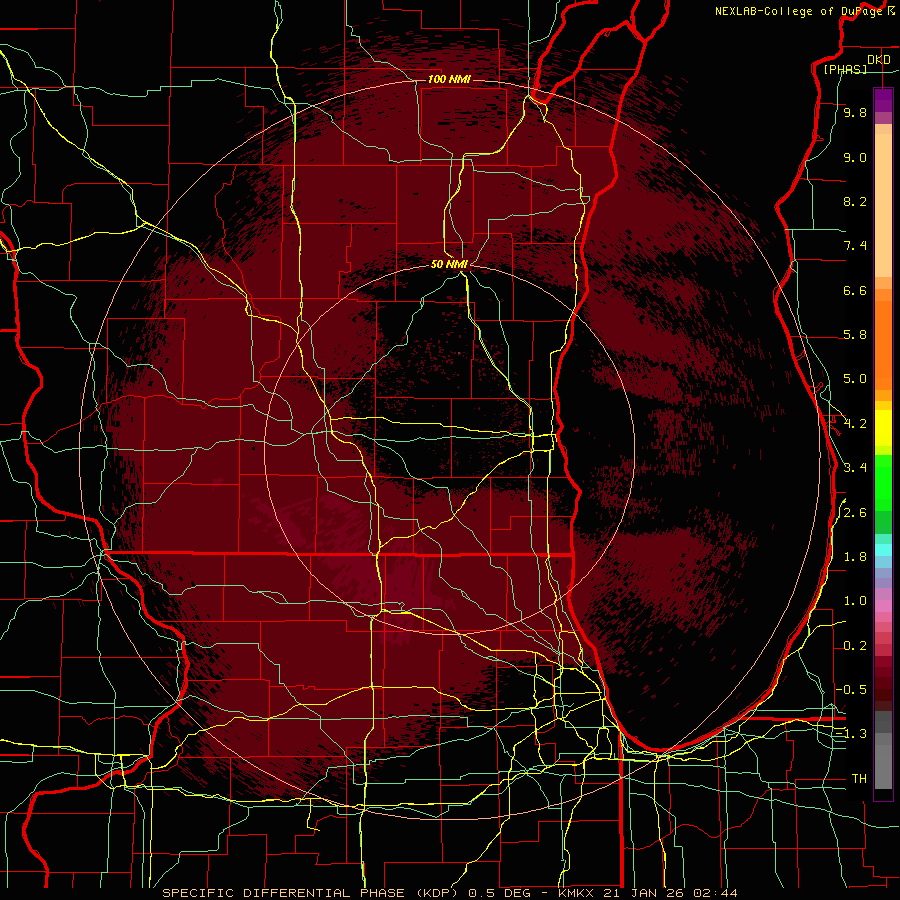900x900 pixels.
Task: Click the "100 NMI" range ring label
Action: (x=449, y=79)
